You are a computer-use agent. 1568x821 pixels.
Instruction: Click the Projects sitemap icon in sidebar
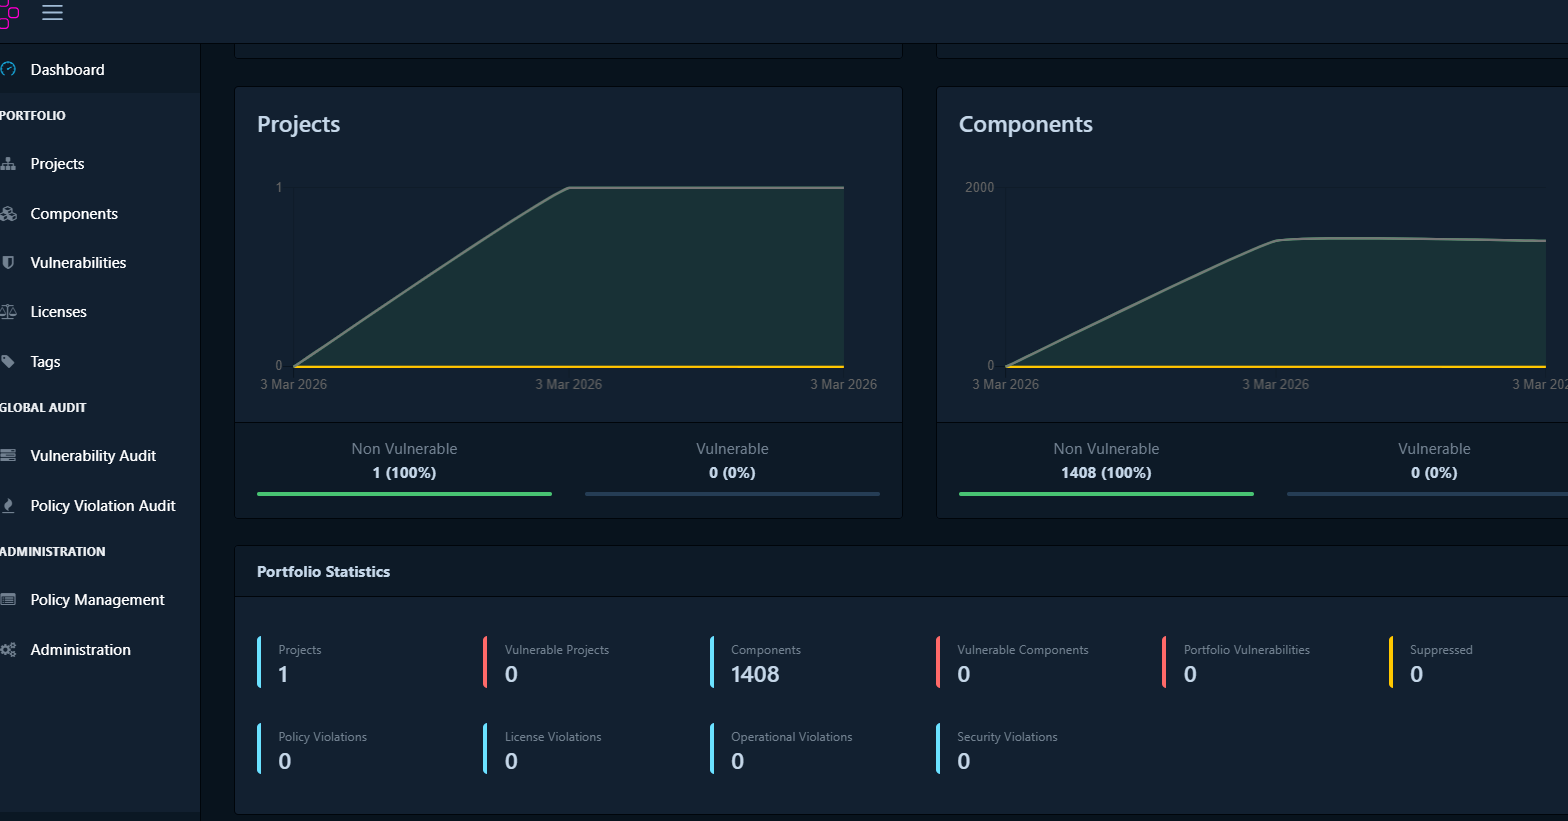(8, 164)
